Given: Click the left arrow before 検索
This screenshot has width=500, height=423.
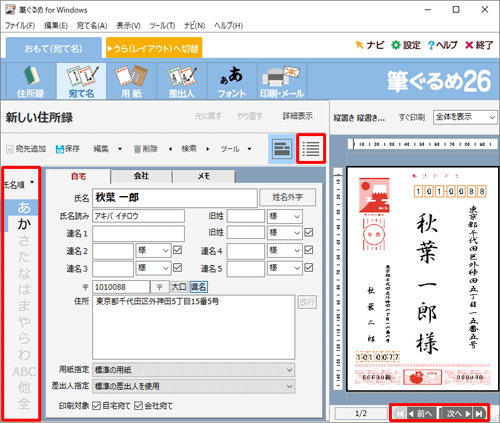Looking at the screenshot, I should [x=171, y=149].
